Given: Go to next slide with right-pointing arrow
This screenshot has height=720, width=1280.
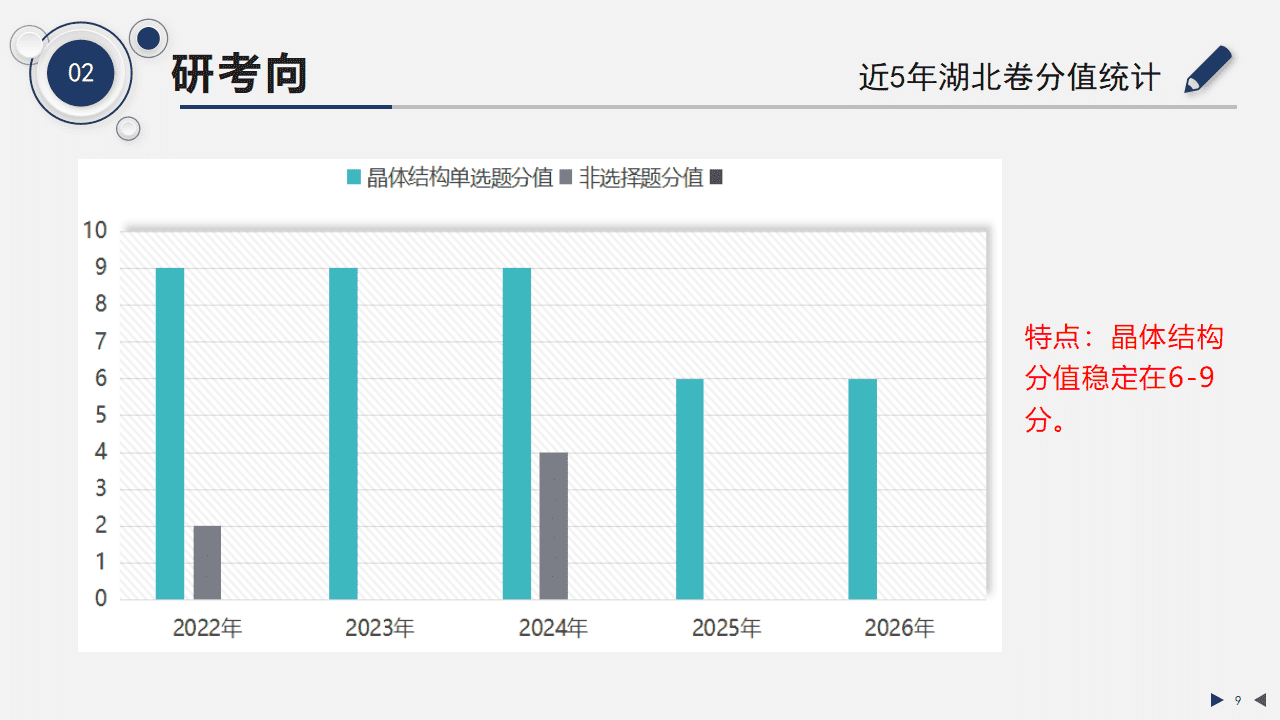Looking at the screenshot, I should pos(1217,700).
